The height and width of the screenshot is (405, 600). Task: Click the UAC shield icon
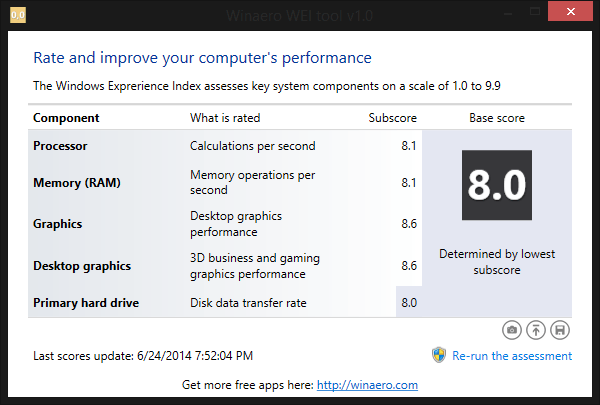click(438, 355)
